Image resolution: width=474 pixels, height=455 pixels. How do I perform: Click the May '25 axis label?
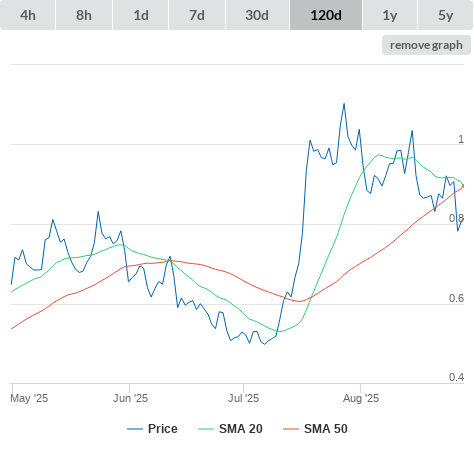coord(29,398)
